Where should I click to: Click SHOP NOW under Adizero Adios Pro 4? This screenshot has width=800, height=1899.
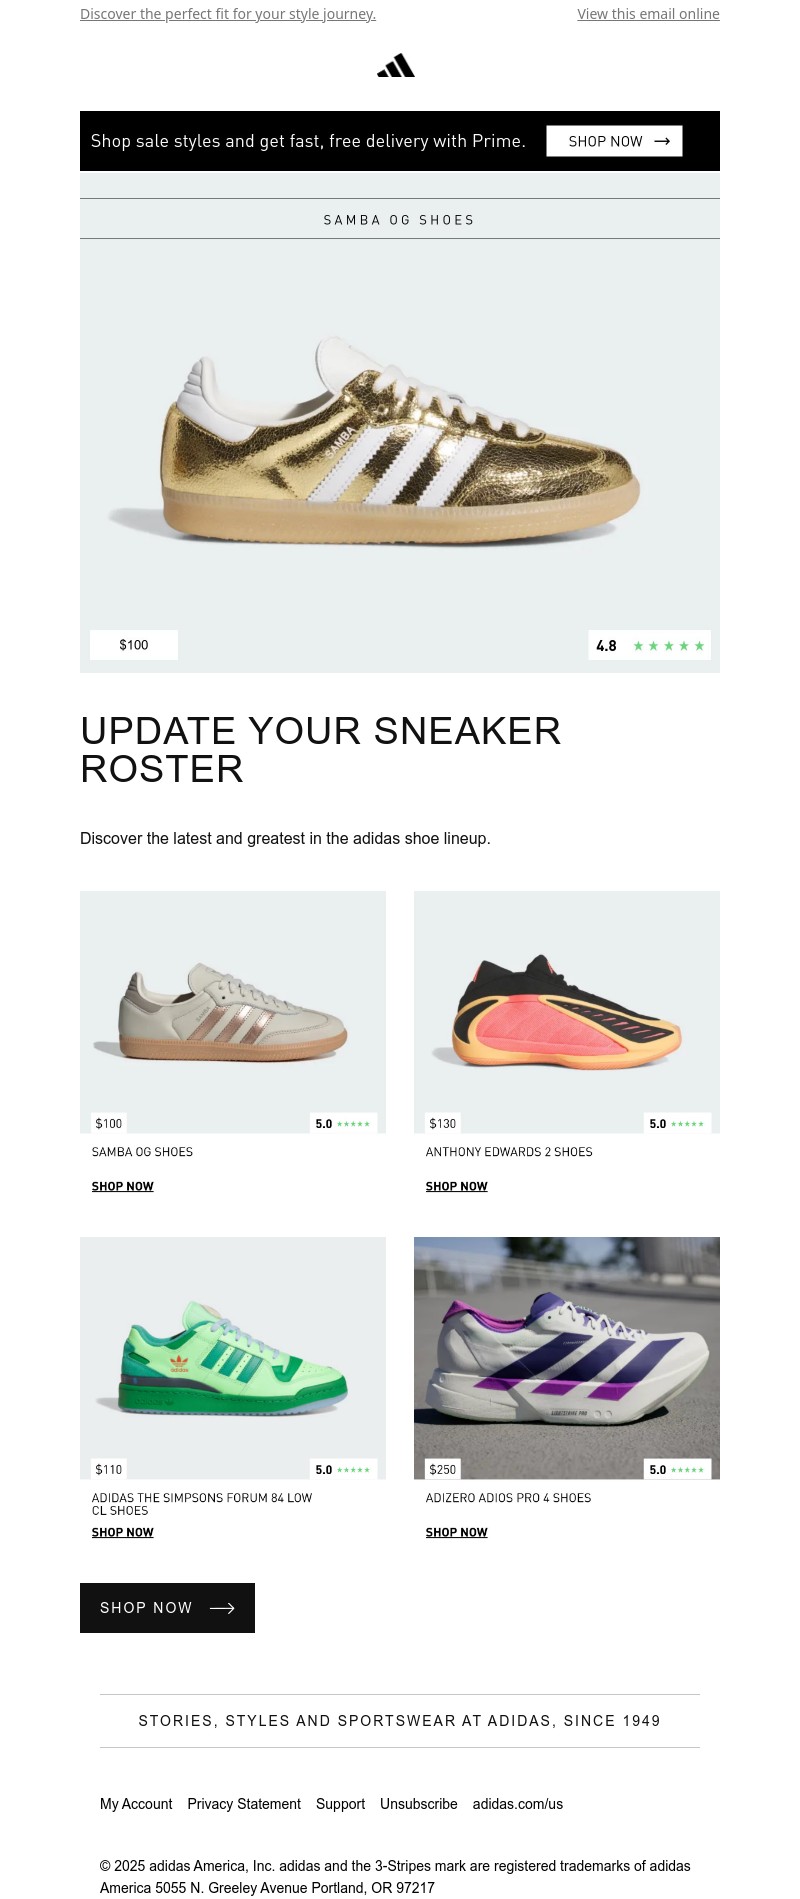457,1533
